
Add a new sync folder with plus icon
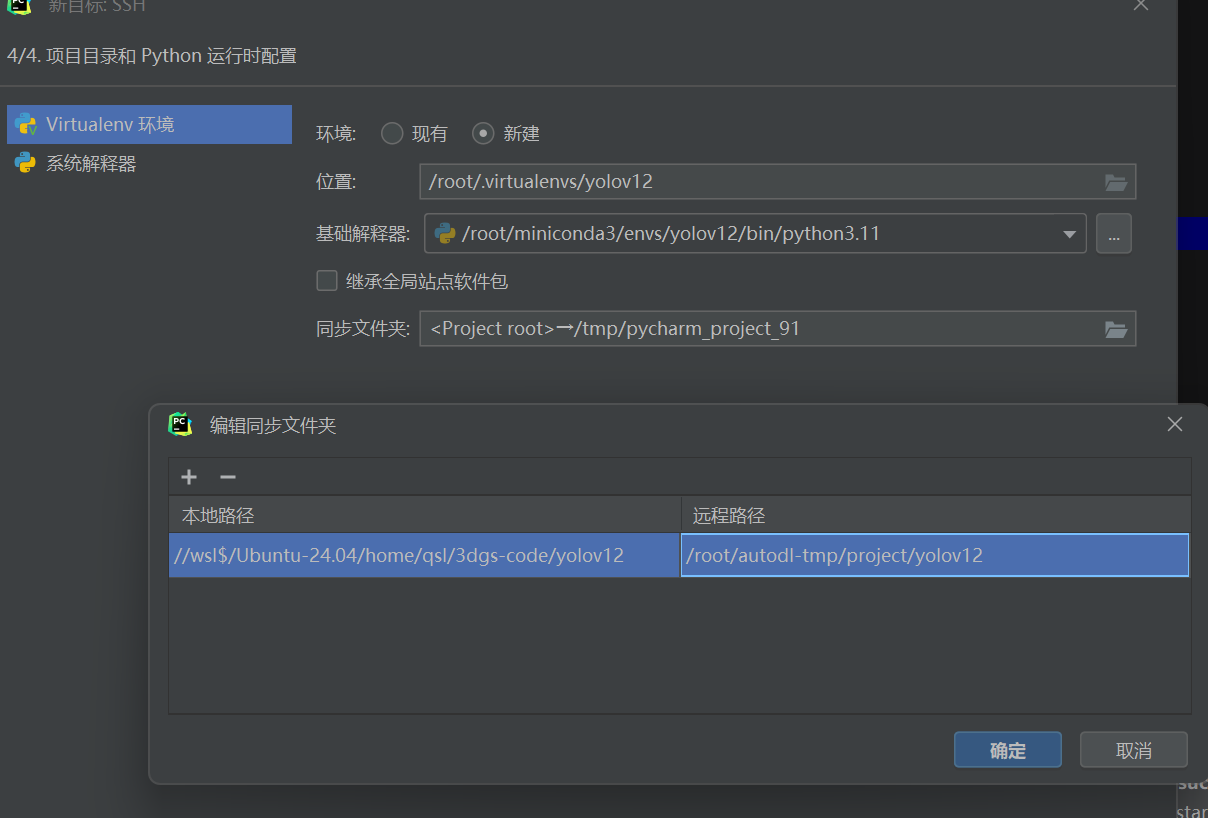click(x=189, y=477)
